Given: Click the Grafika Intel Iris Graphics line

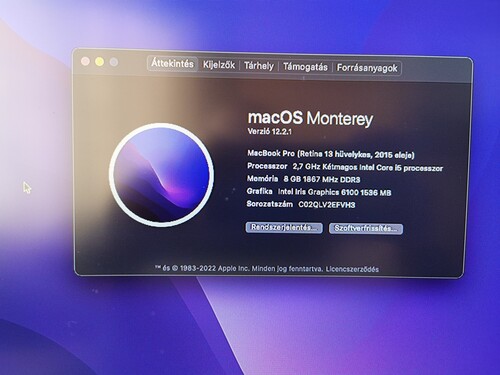Looking at the screenshot, I should (x=319, y=192).
